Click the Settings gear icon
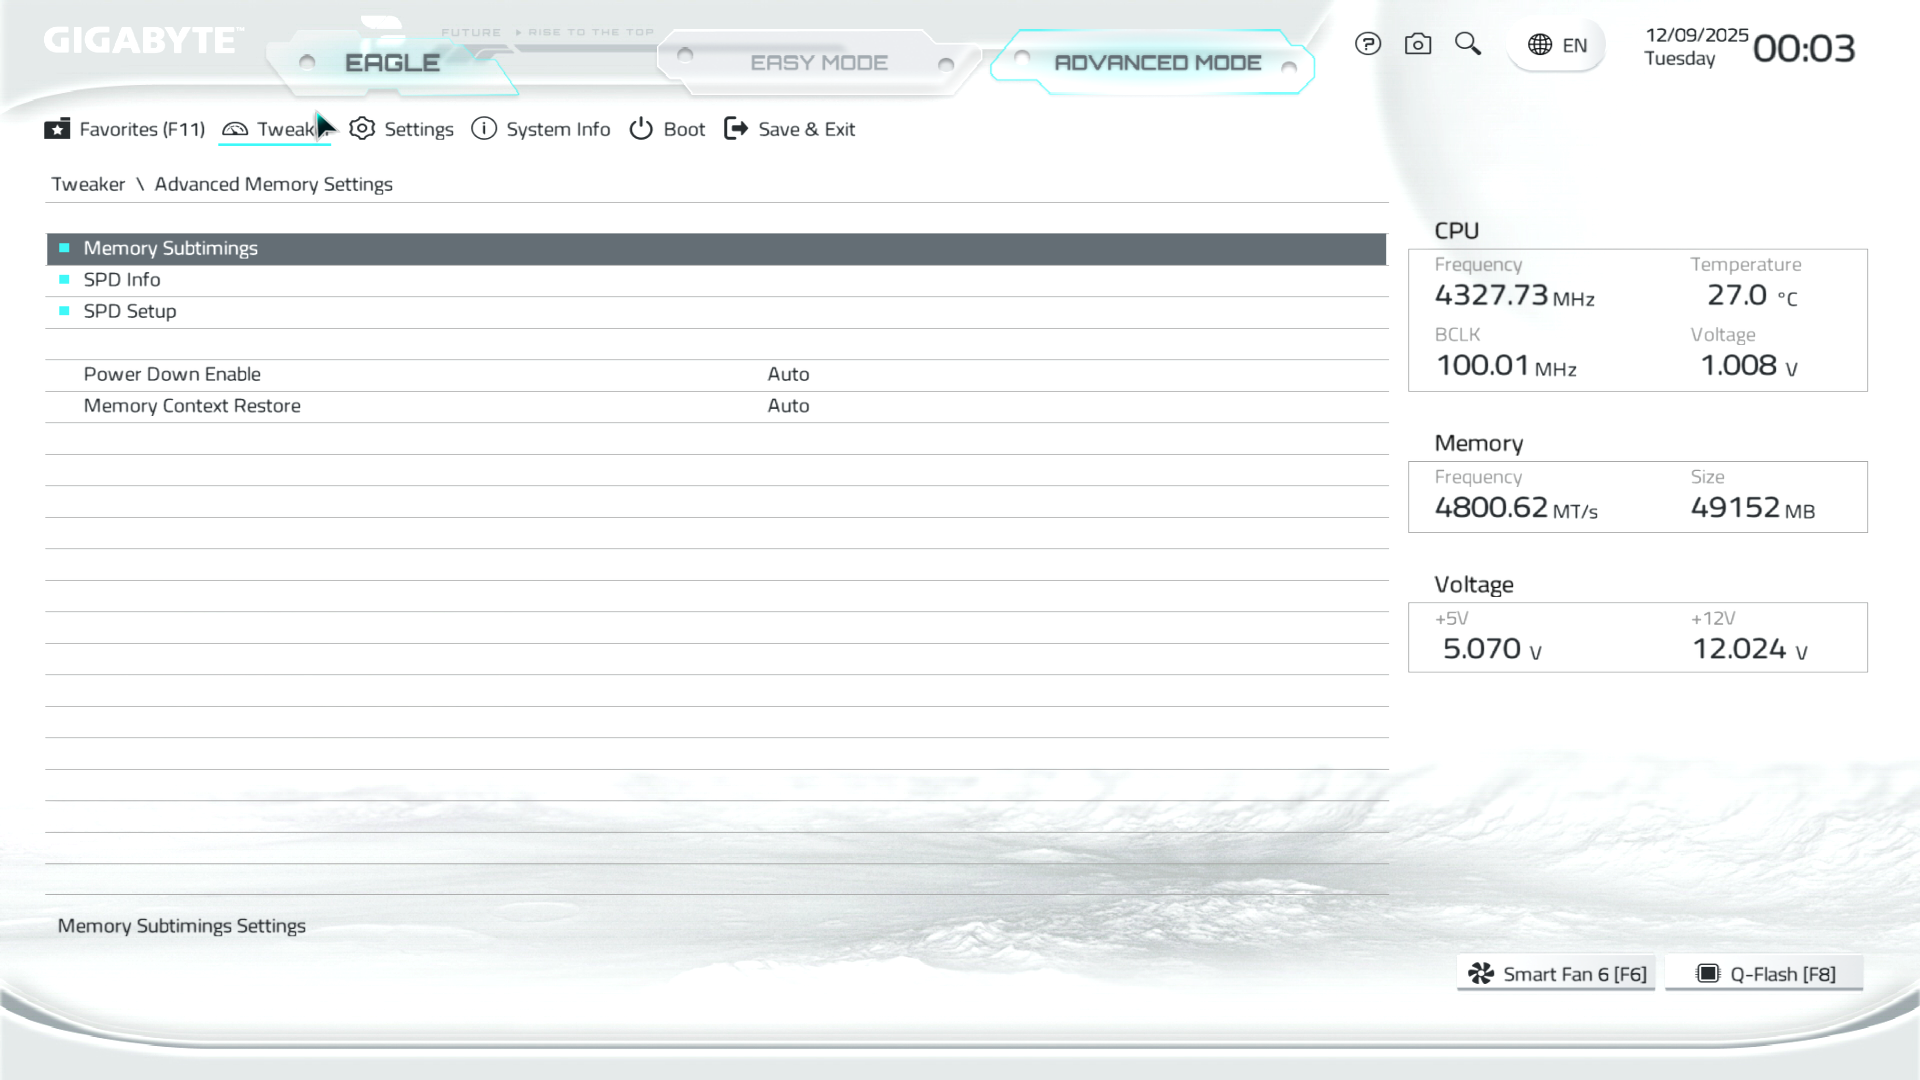Image resolution: width=1920 pixels, height=1080 pixels. 362,129
